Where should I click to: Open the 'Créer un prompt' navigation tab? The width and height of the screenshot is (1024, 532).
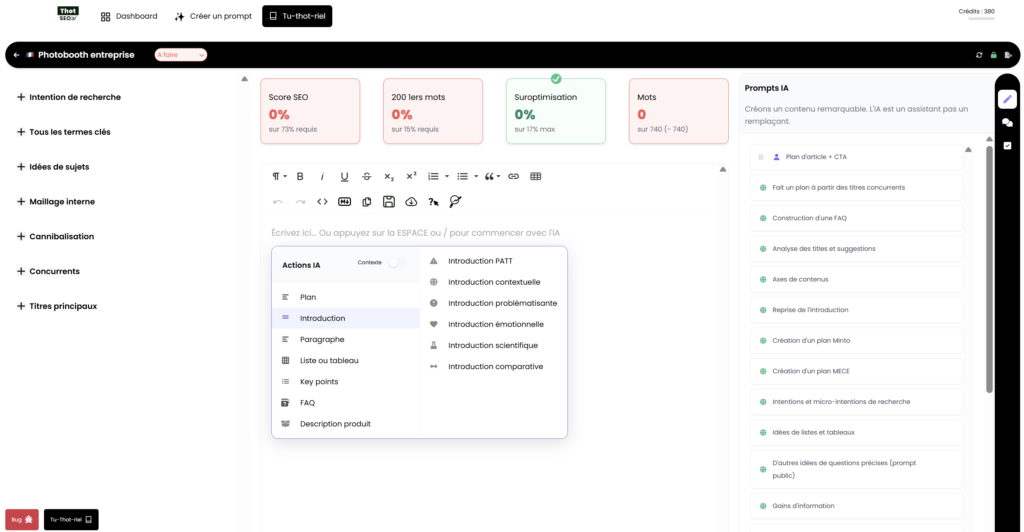click(213, 16)
